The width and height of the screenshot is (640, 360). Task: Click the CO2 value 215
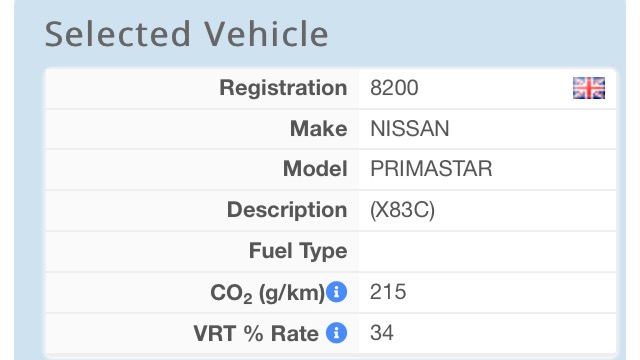[388, 292]
